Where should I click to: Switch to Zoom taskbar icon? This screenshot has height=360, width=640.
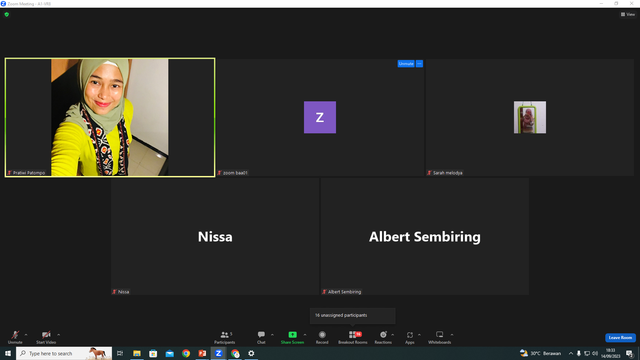point(218,353)
